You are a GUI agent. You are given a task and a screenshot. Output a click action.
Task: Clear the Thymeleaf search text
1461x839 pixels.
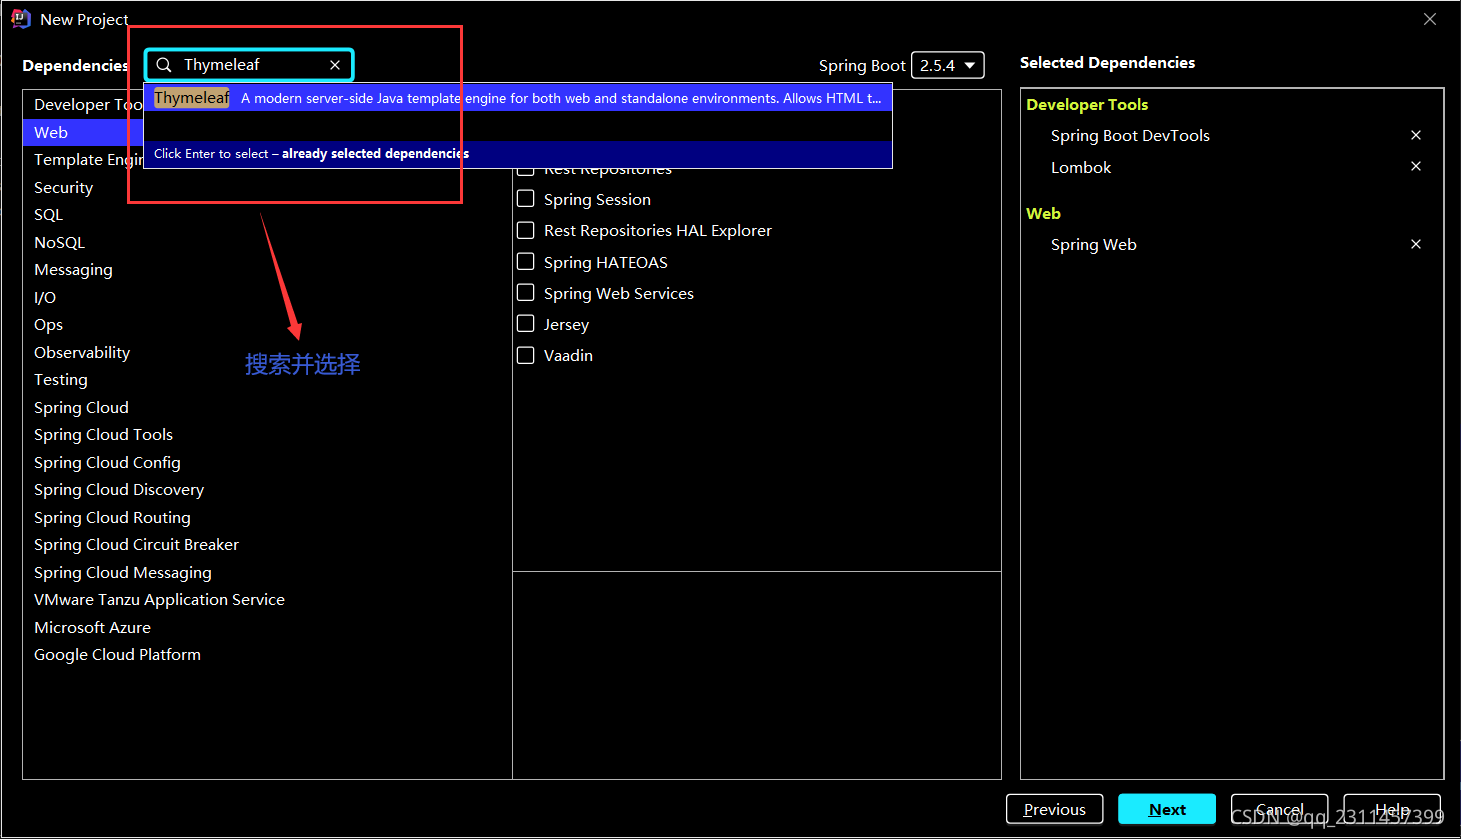point(335,65)
